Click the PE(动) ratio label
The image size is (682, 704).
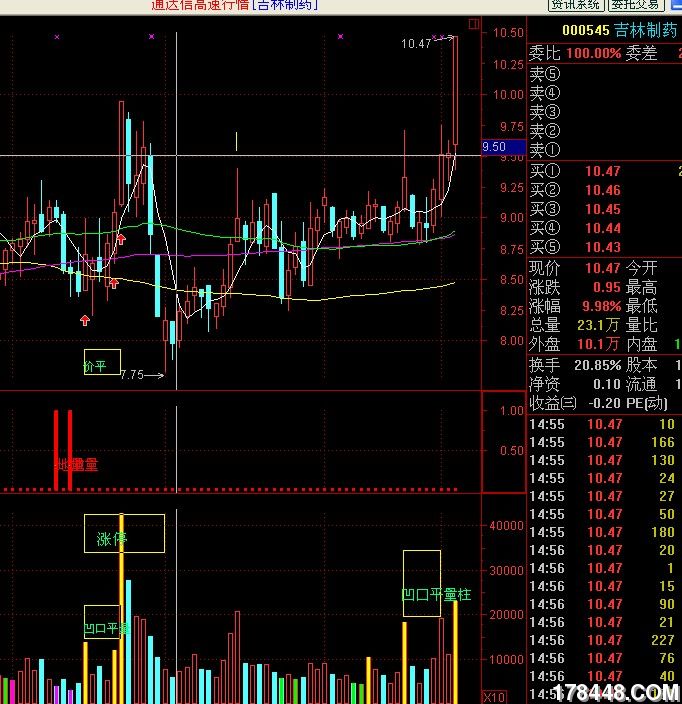coord(652,402)
